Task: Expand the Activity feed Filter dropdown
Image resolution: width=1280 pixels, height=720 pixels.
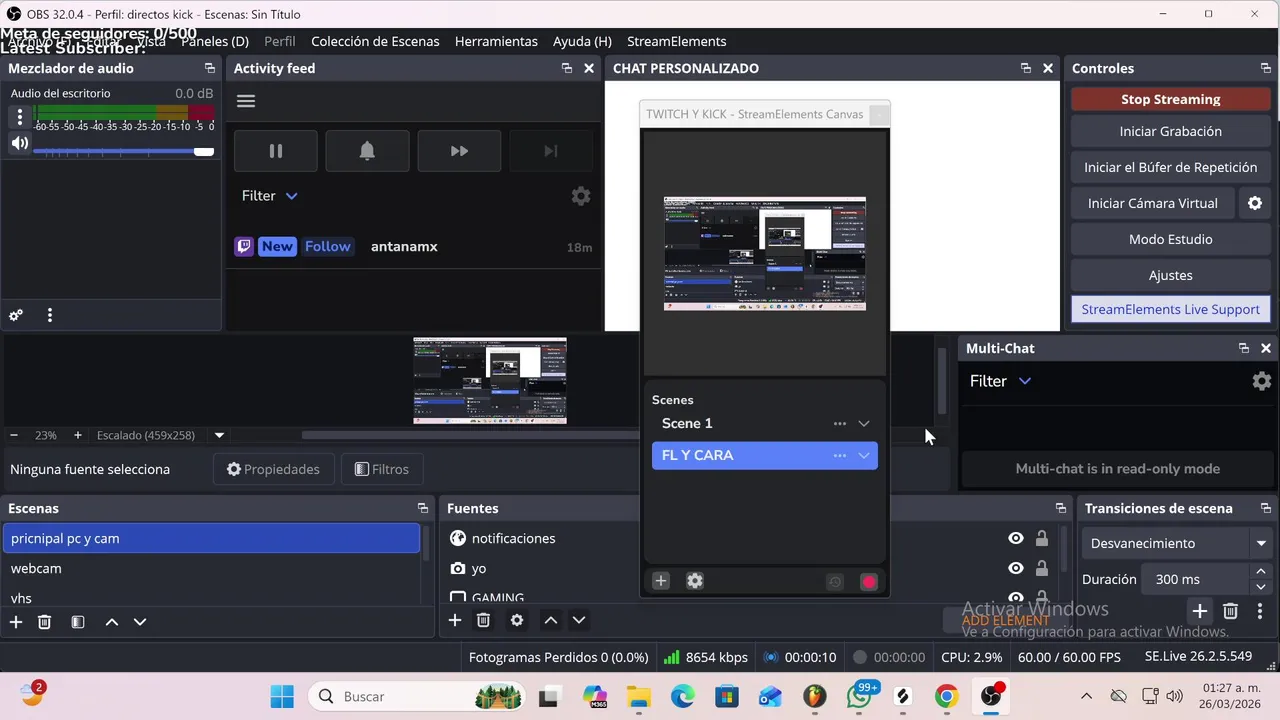Action: click(292, 196)
